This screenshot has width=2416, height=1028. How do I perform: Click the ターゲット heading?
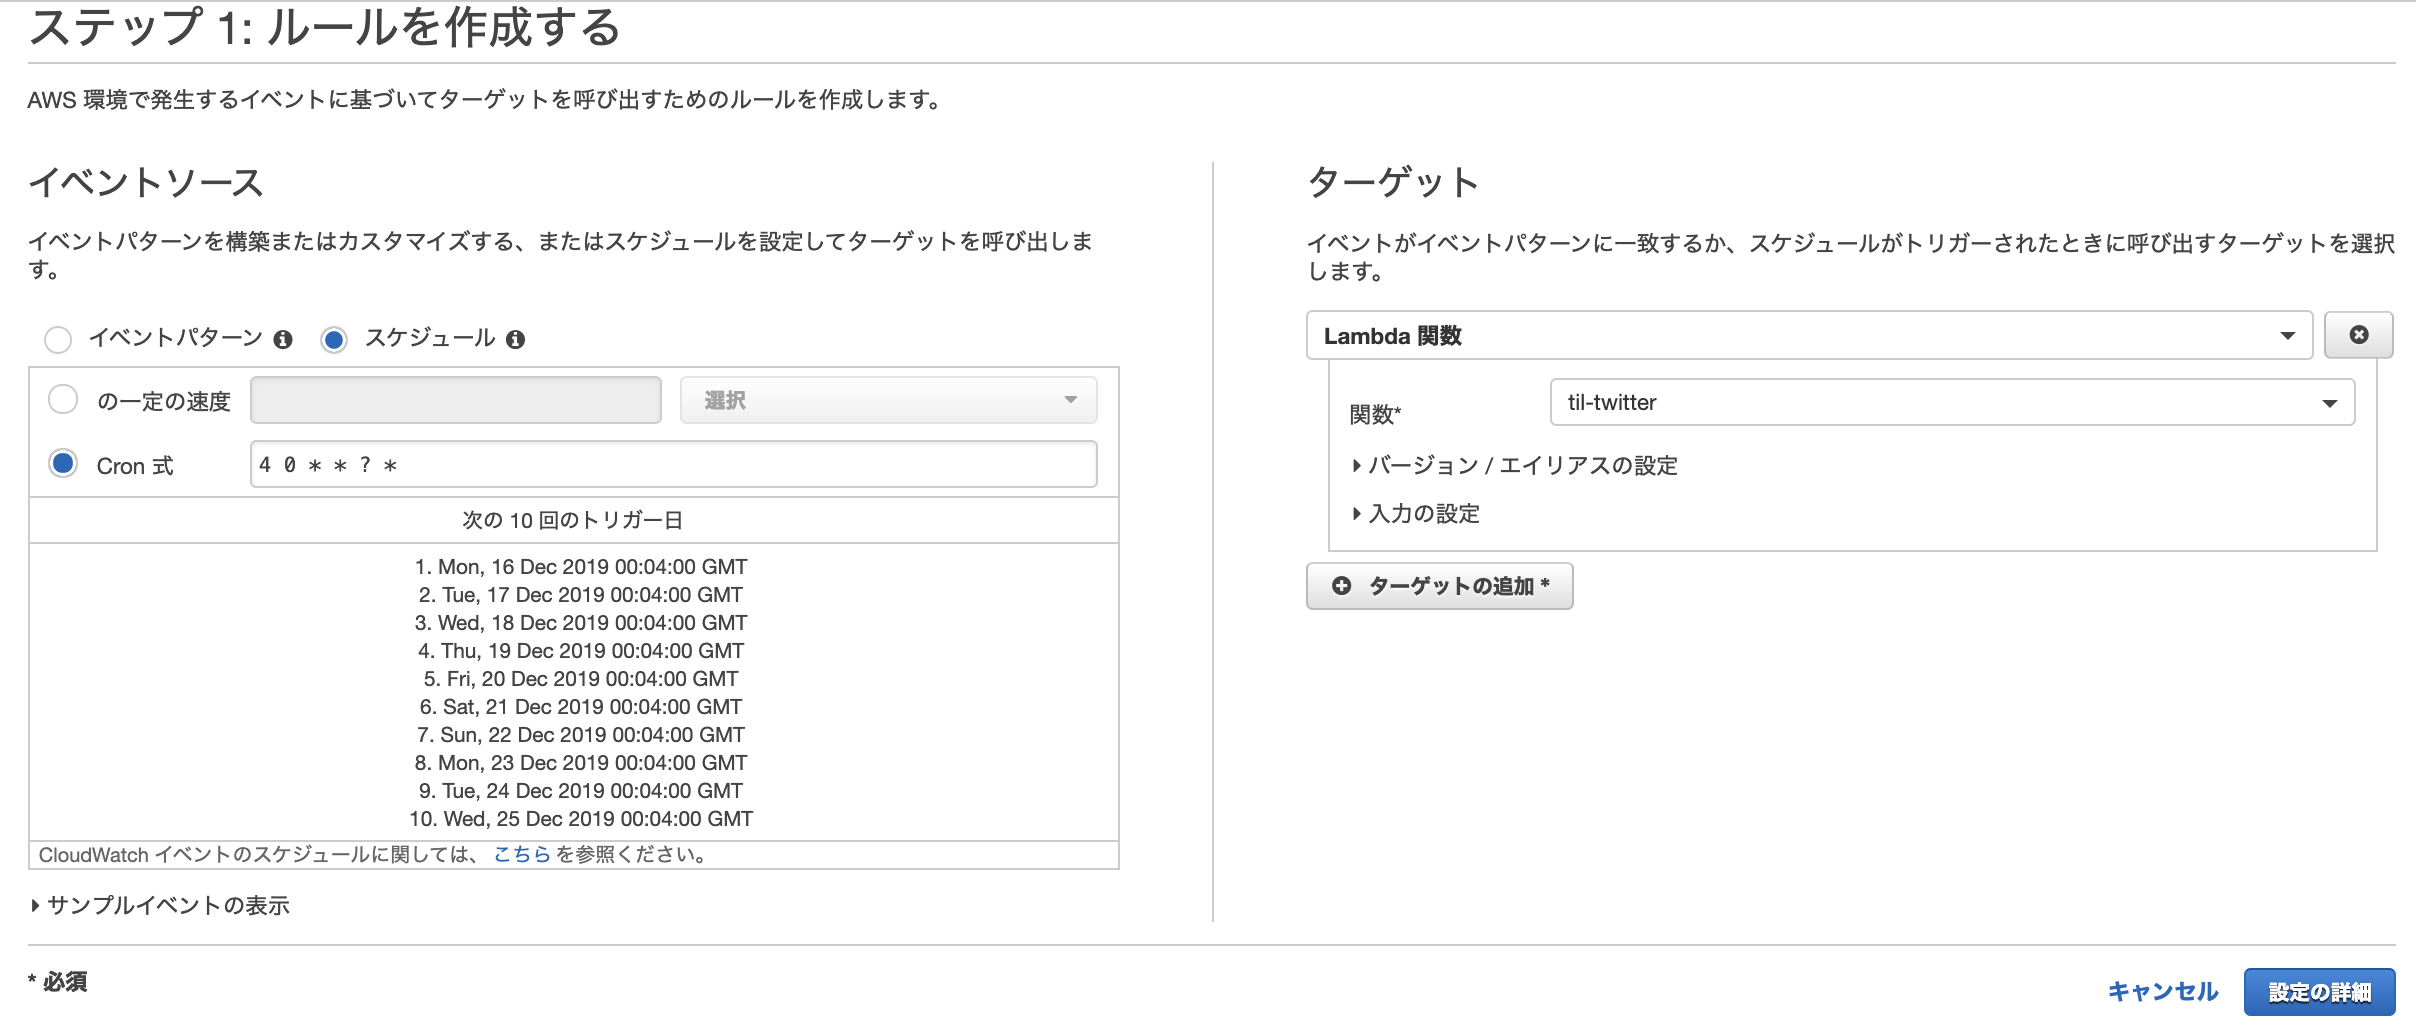[x=1392, y=182]
